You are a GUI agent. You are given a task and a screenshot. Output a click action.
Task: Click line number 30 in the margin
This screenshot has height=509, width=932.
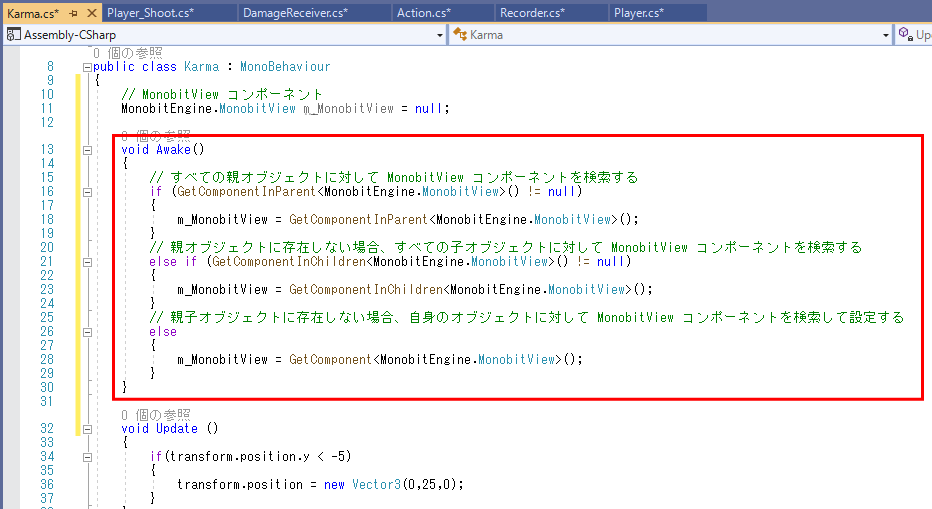pos(47,387)
